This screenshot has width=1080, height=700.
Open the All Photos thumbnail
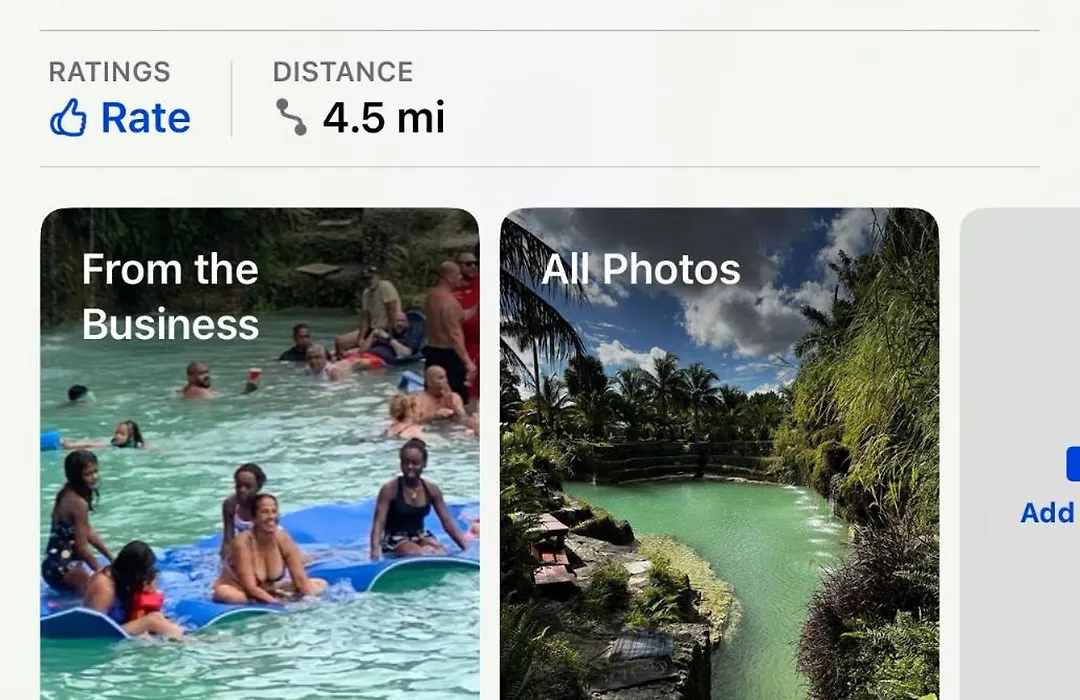pos(719,454)
